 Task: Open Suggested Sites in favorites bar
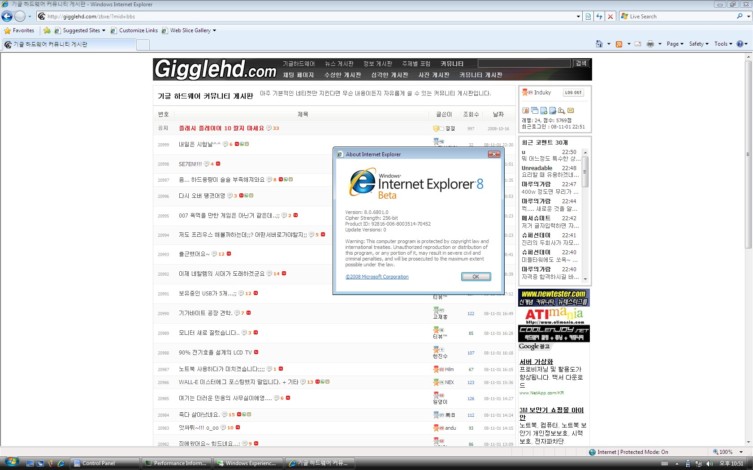pyautogui.click(x=80, y=30)
